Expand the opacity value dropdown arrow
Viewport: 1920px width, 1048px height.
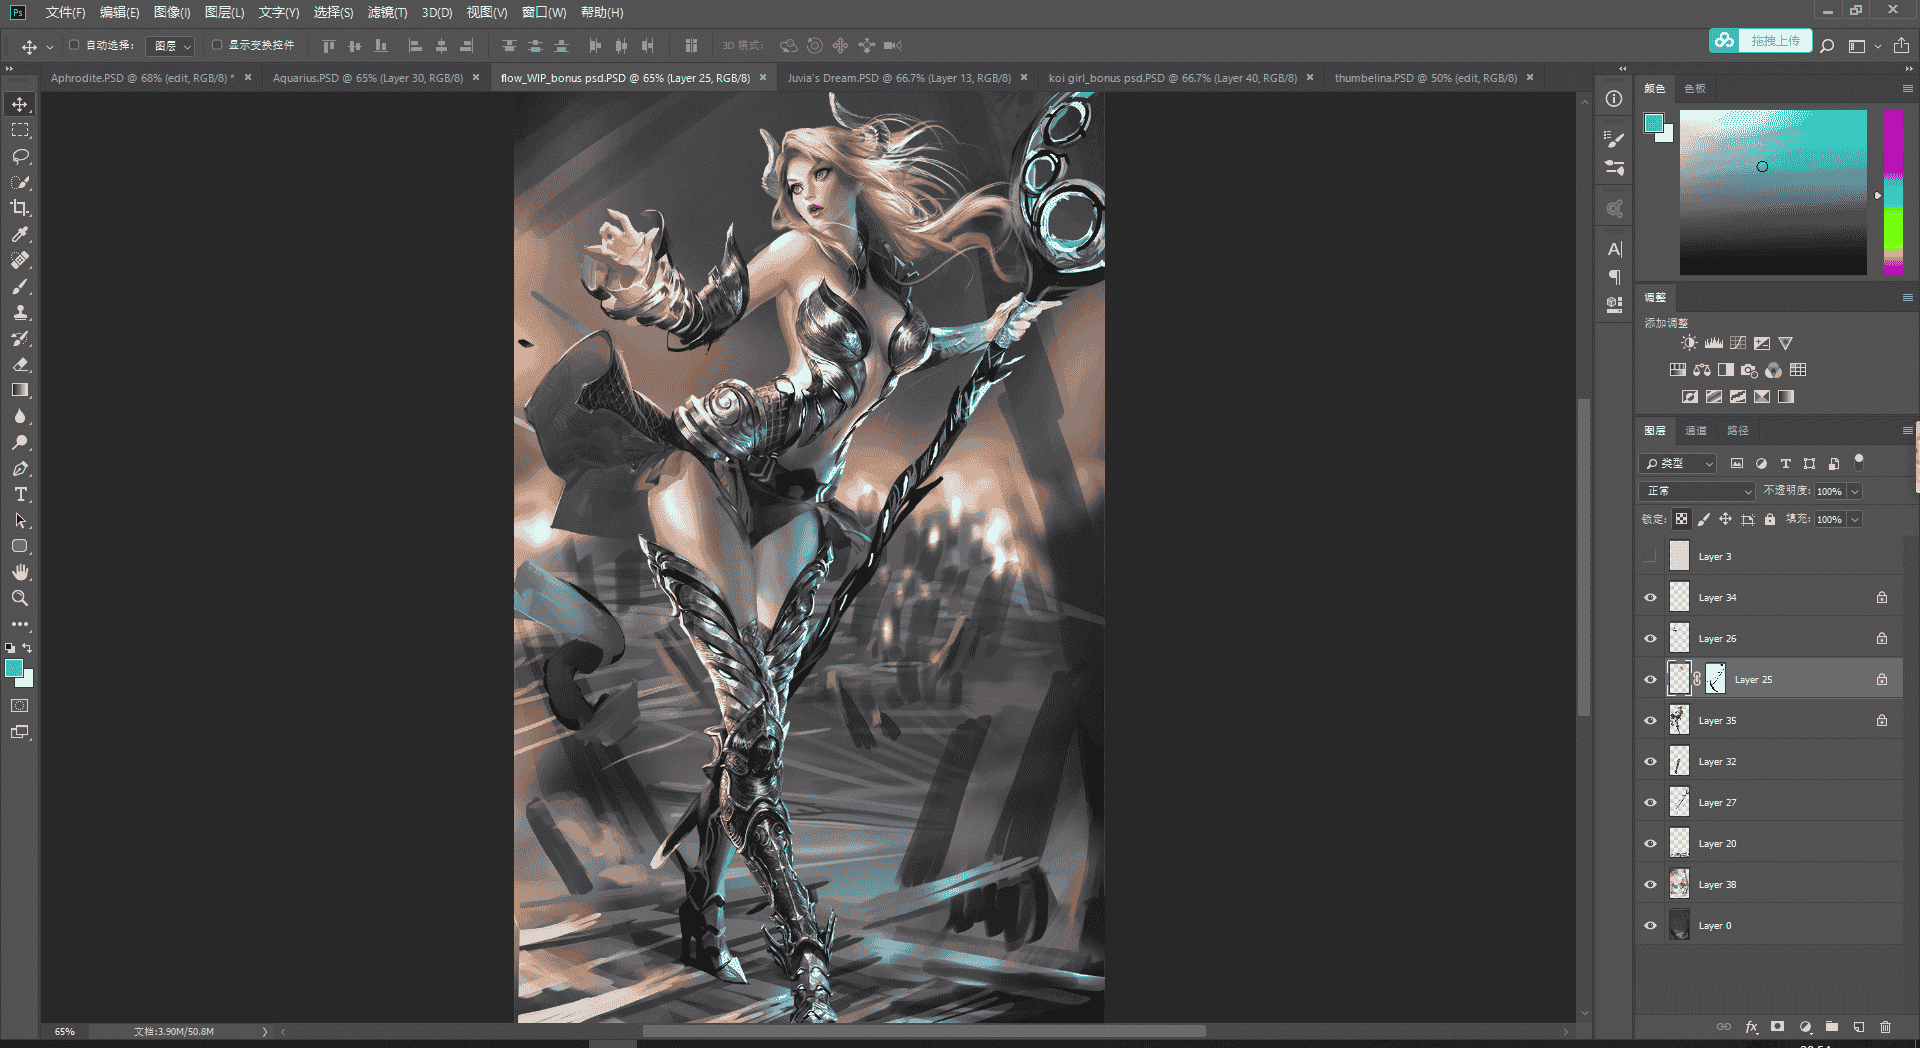[1855, 491]
